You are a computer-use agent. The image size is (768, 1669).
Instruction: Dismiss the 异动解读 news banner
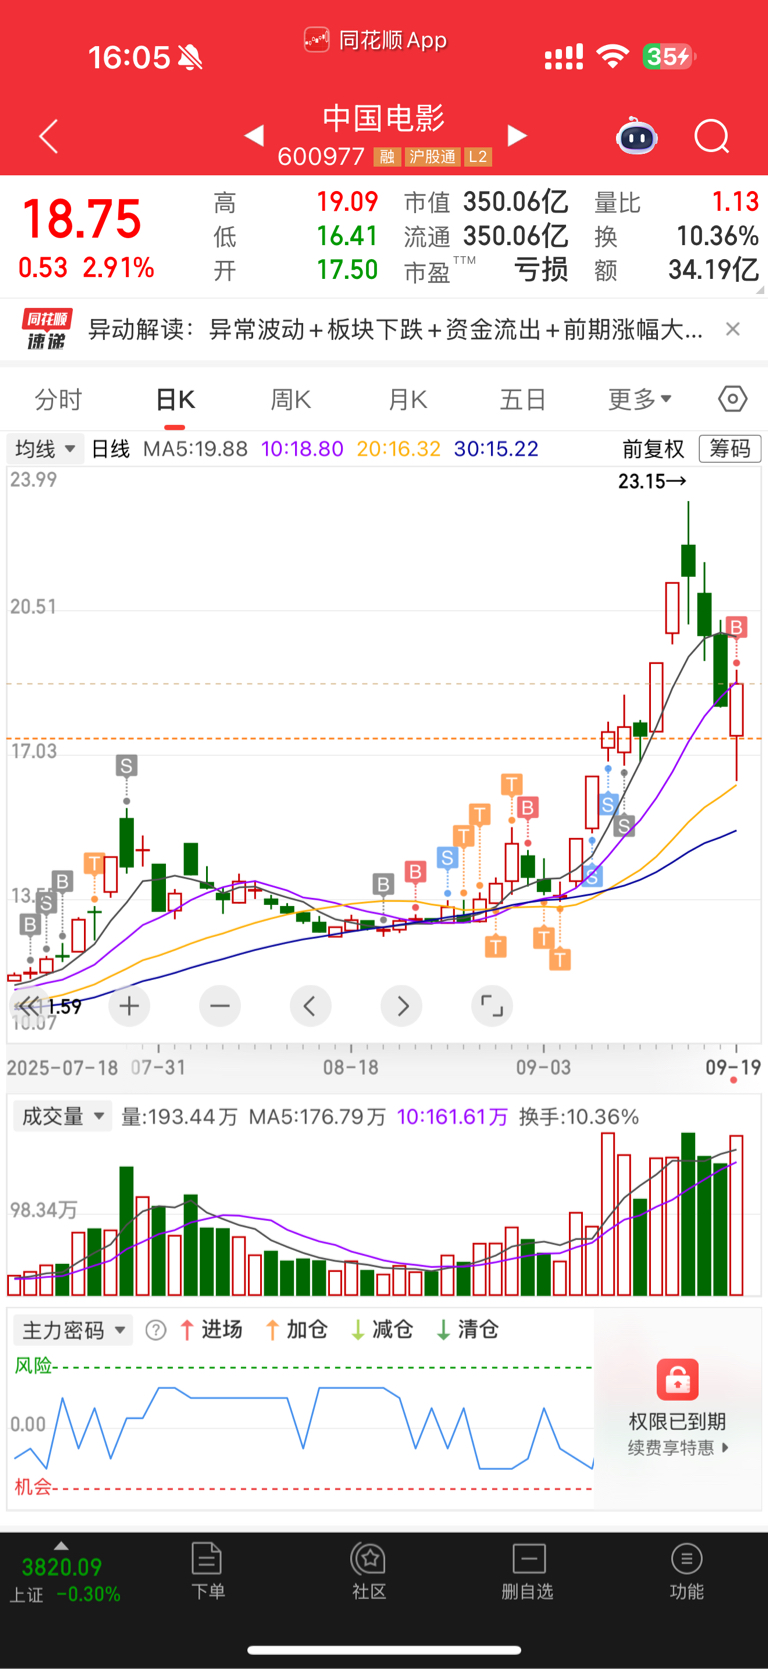(733, 329)
